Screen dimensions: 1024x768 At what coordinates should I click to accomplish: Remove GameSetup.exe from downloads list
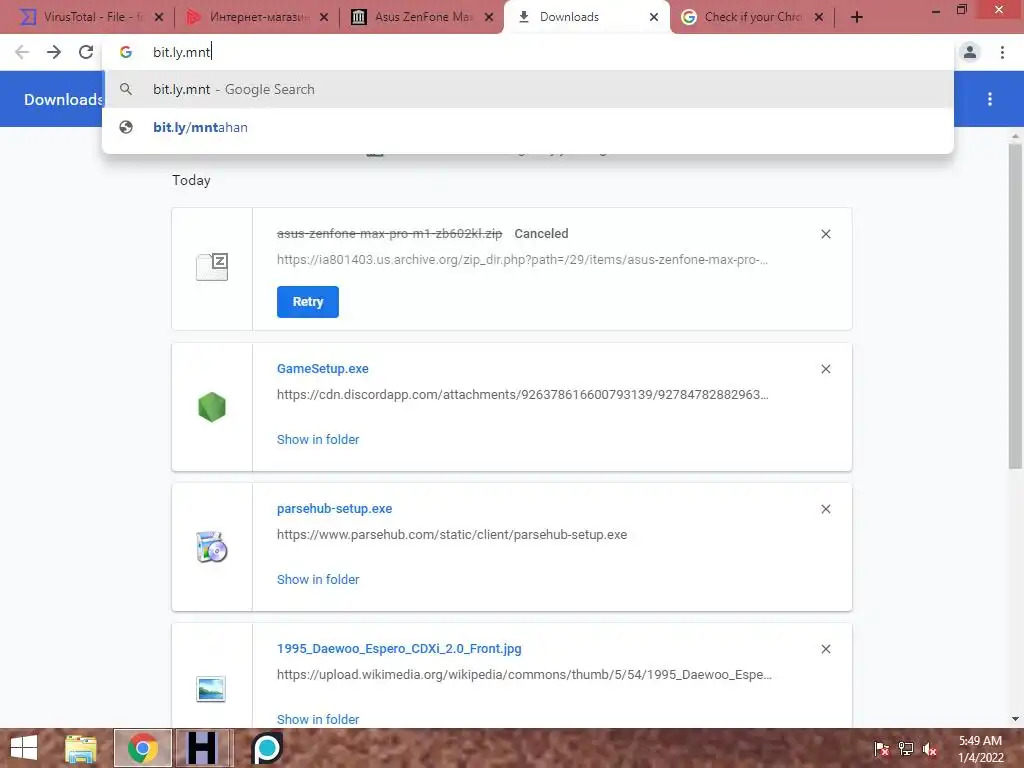825,369
